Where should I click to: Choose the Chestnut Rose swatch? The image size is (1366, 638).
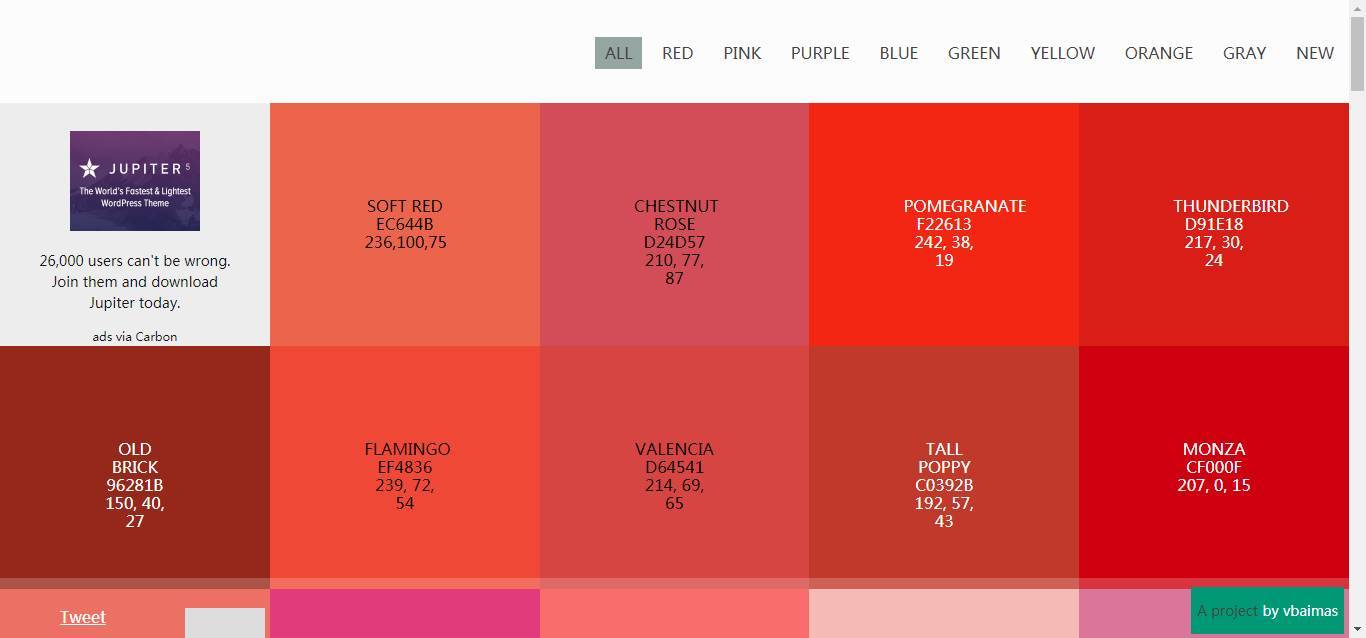(x=674, y=224)
